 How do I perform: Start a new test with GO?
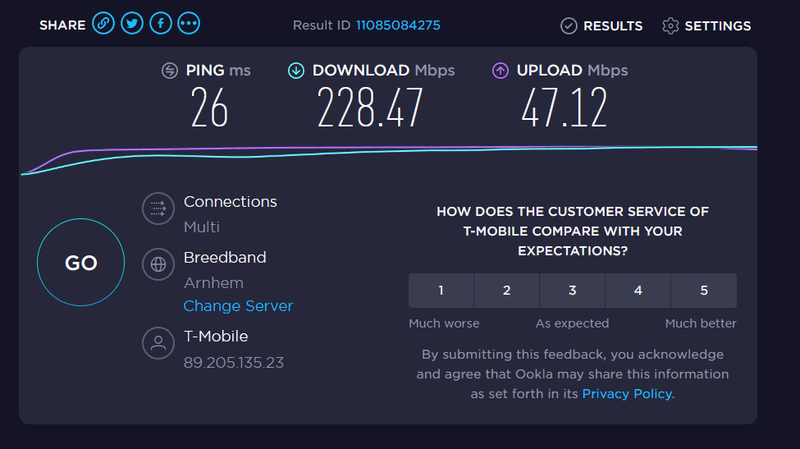81,262
